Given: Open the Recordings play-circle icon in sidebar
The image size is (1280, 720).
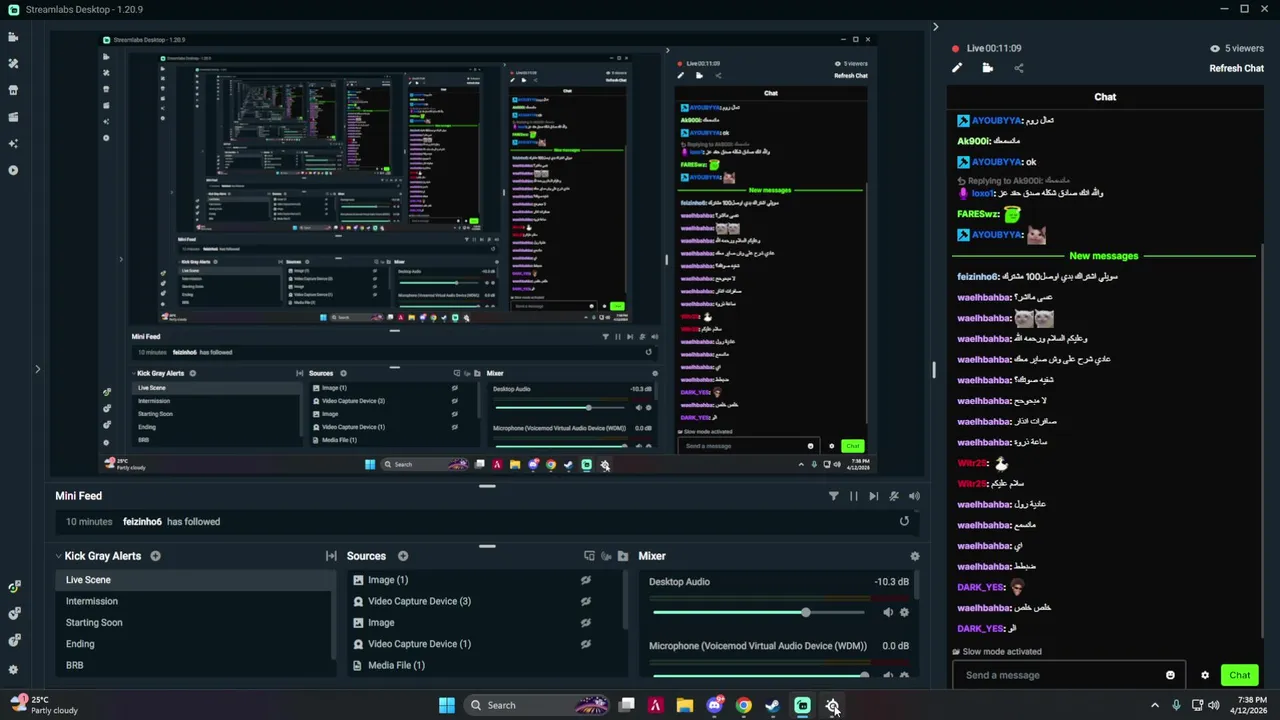Looking at the screenshot, I should coord(13,170).
